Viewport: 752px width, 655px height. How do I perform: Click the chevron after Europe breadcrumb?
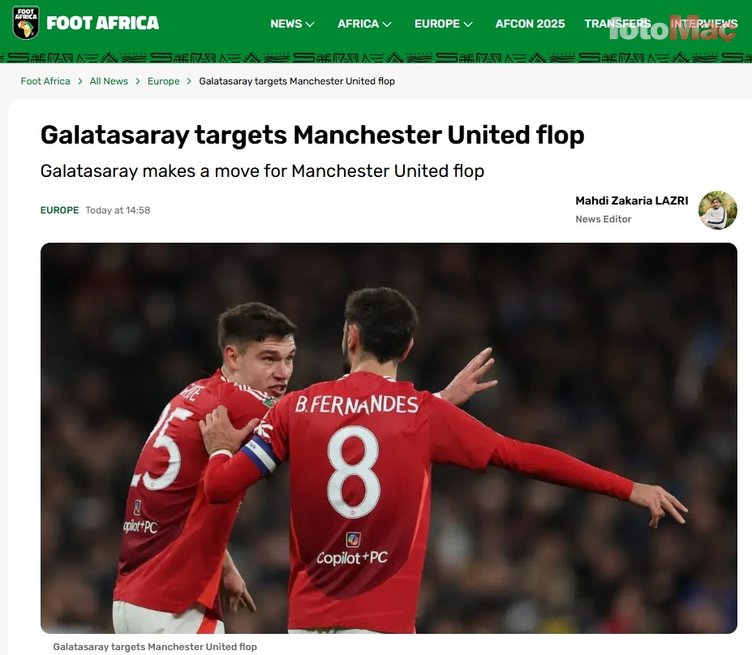pyautogui.click(x=189, y=81)
